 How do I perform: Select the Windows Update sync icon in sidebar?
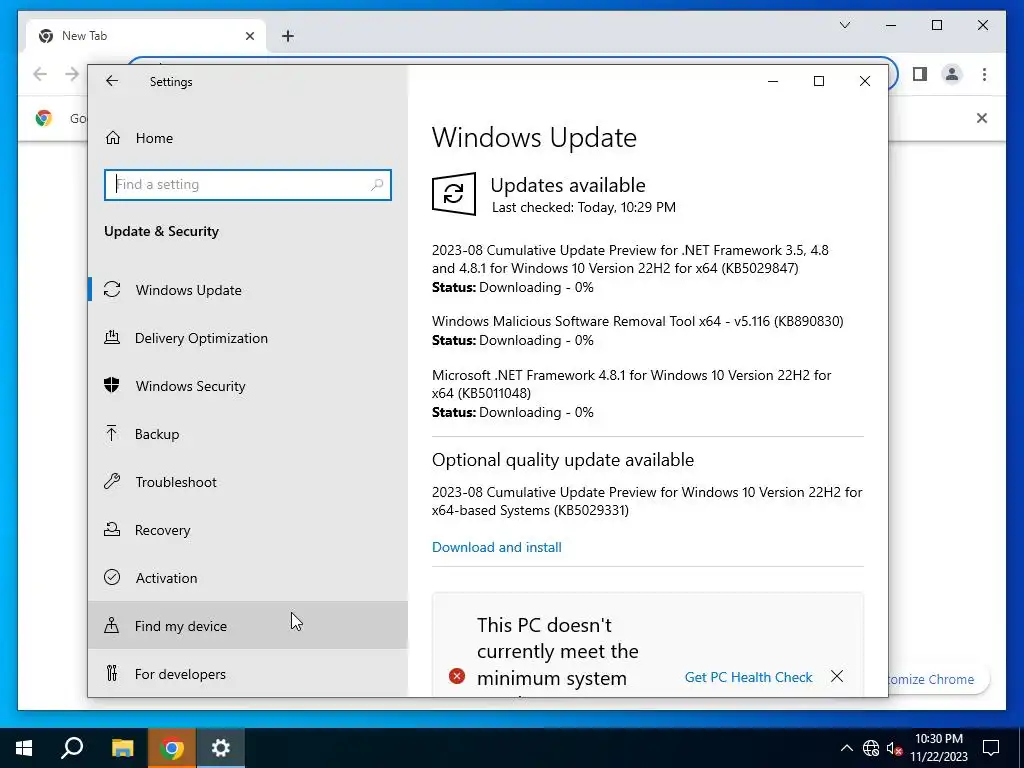coord(112,289)
